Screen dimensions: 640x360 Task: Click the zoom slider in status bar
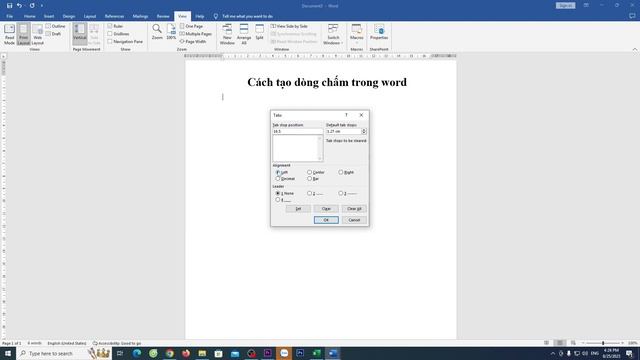pyautogui.click(x=603, y=343)
